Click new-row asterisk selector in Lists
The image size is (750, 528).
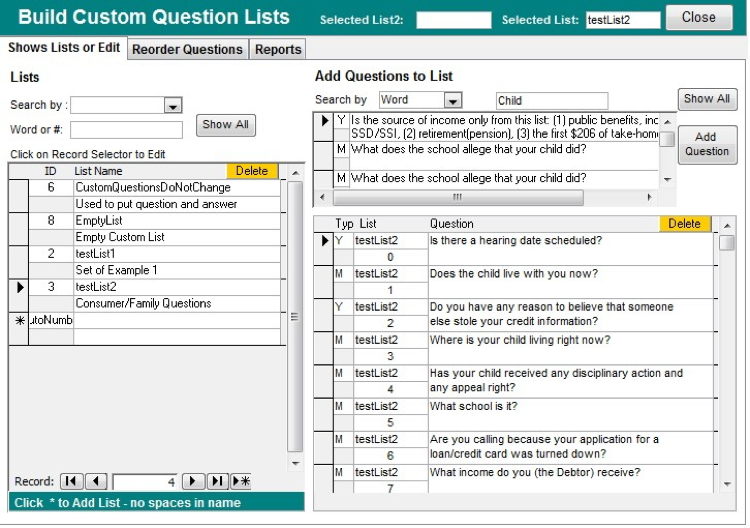point(18,321)
